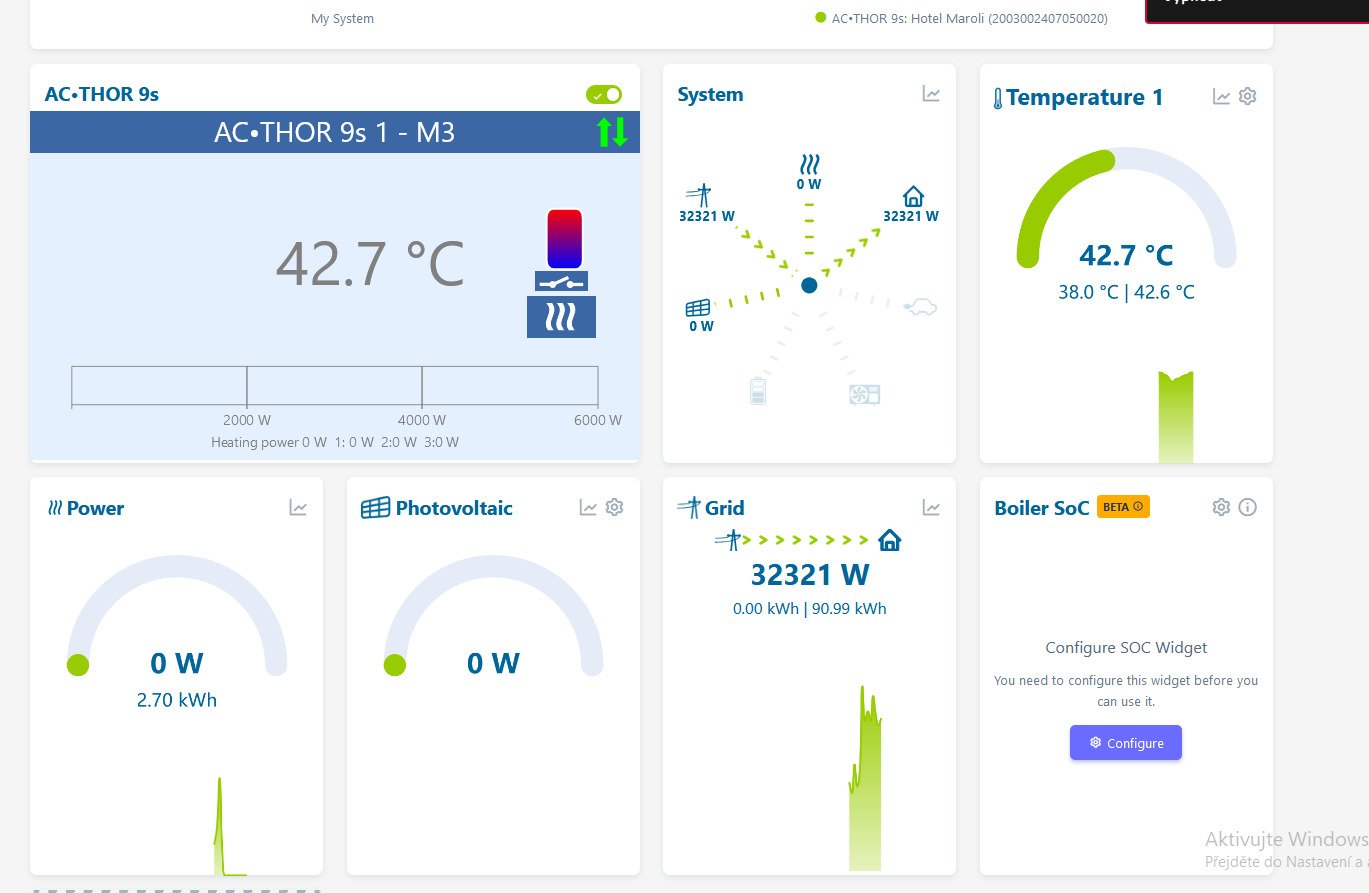Click the red-blue boiler tank icon
Image resolution: width=1369 pixels, height=893 pixels.
tap(564, 239)
